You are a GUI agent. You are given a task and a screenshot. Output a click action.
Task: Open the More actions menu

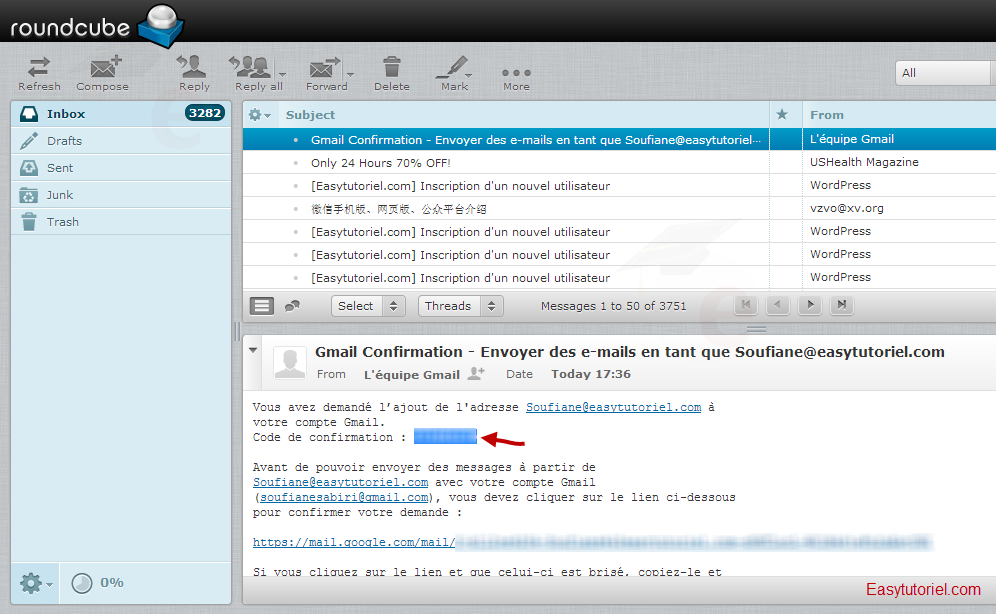[x=516, y=79]
